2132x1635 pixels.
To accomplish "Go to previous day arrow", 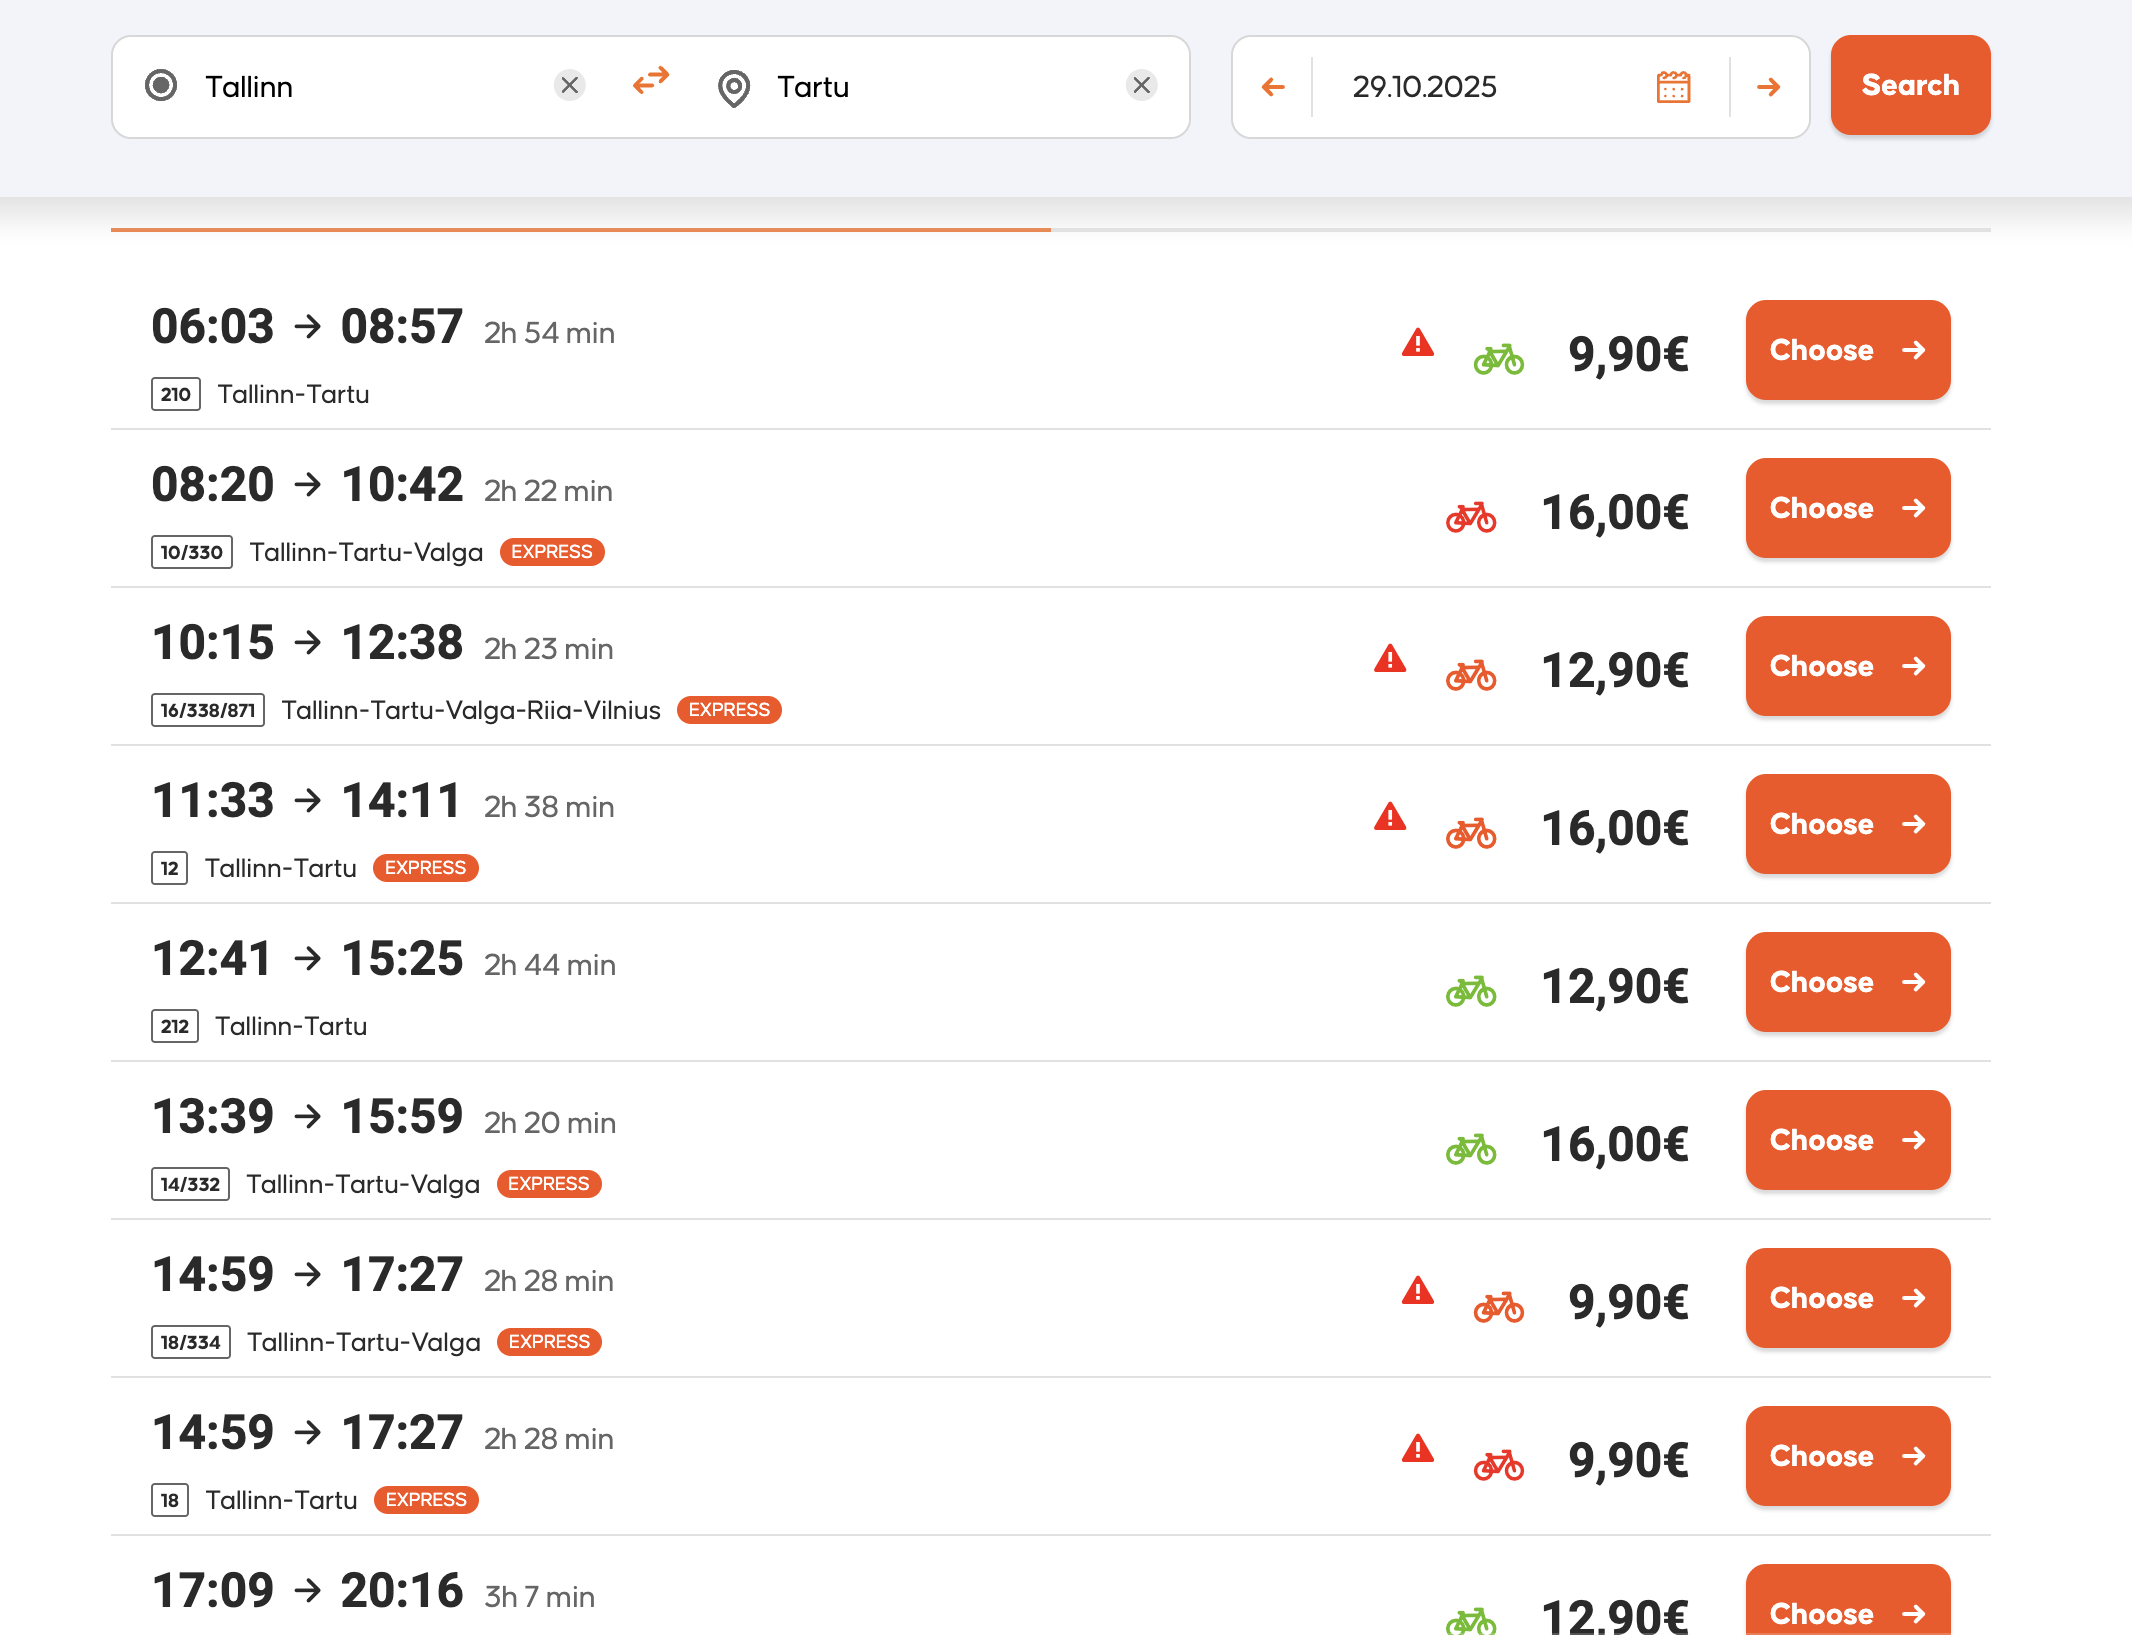I will click(x=1273, y=87).
